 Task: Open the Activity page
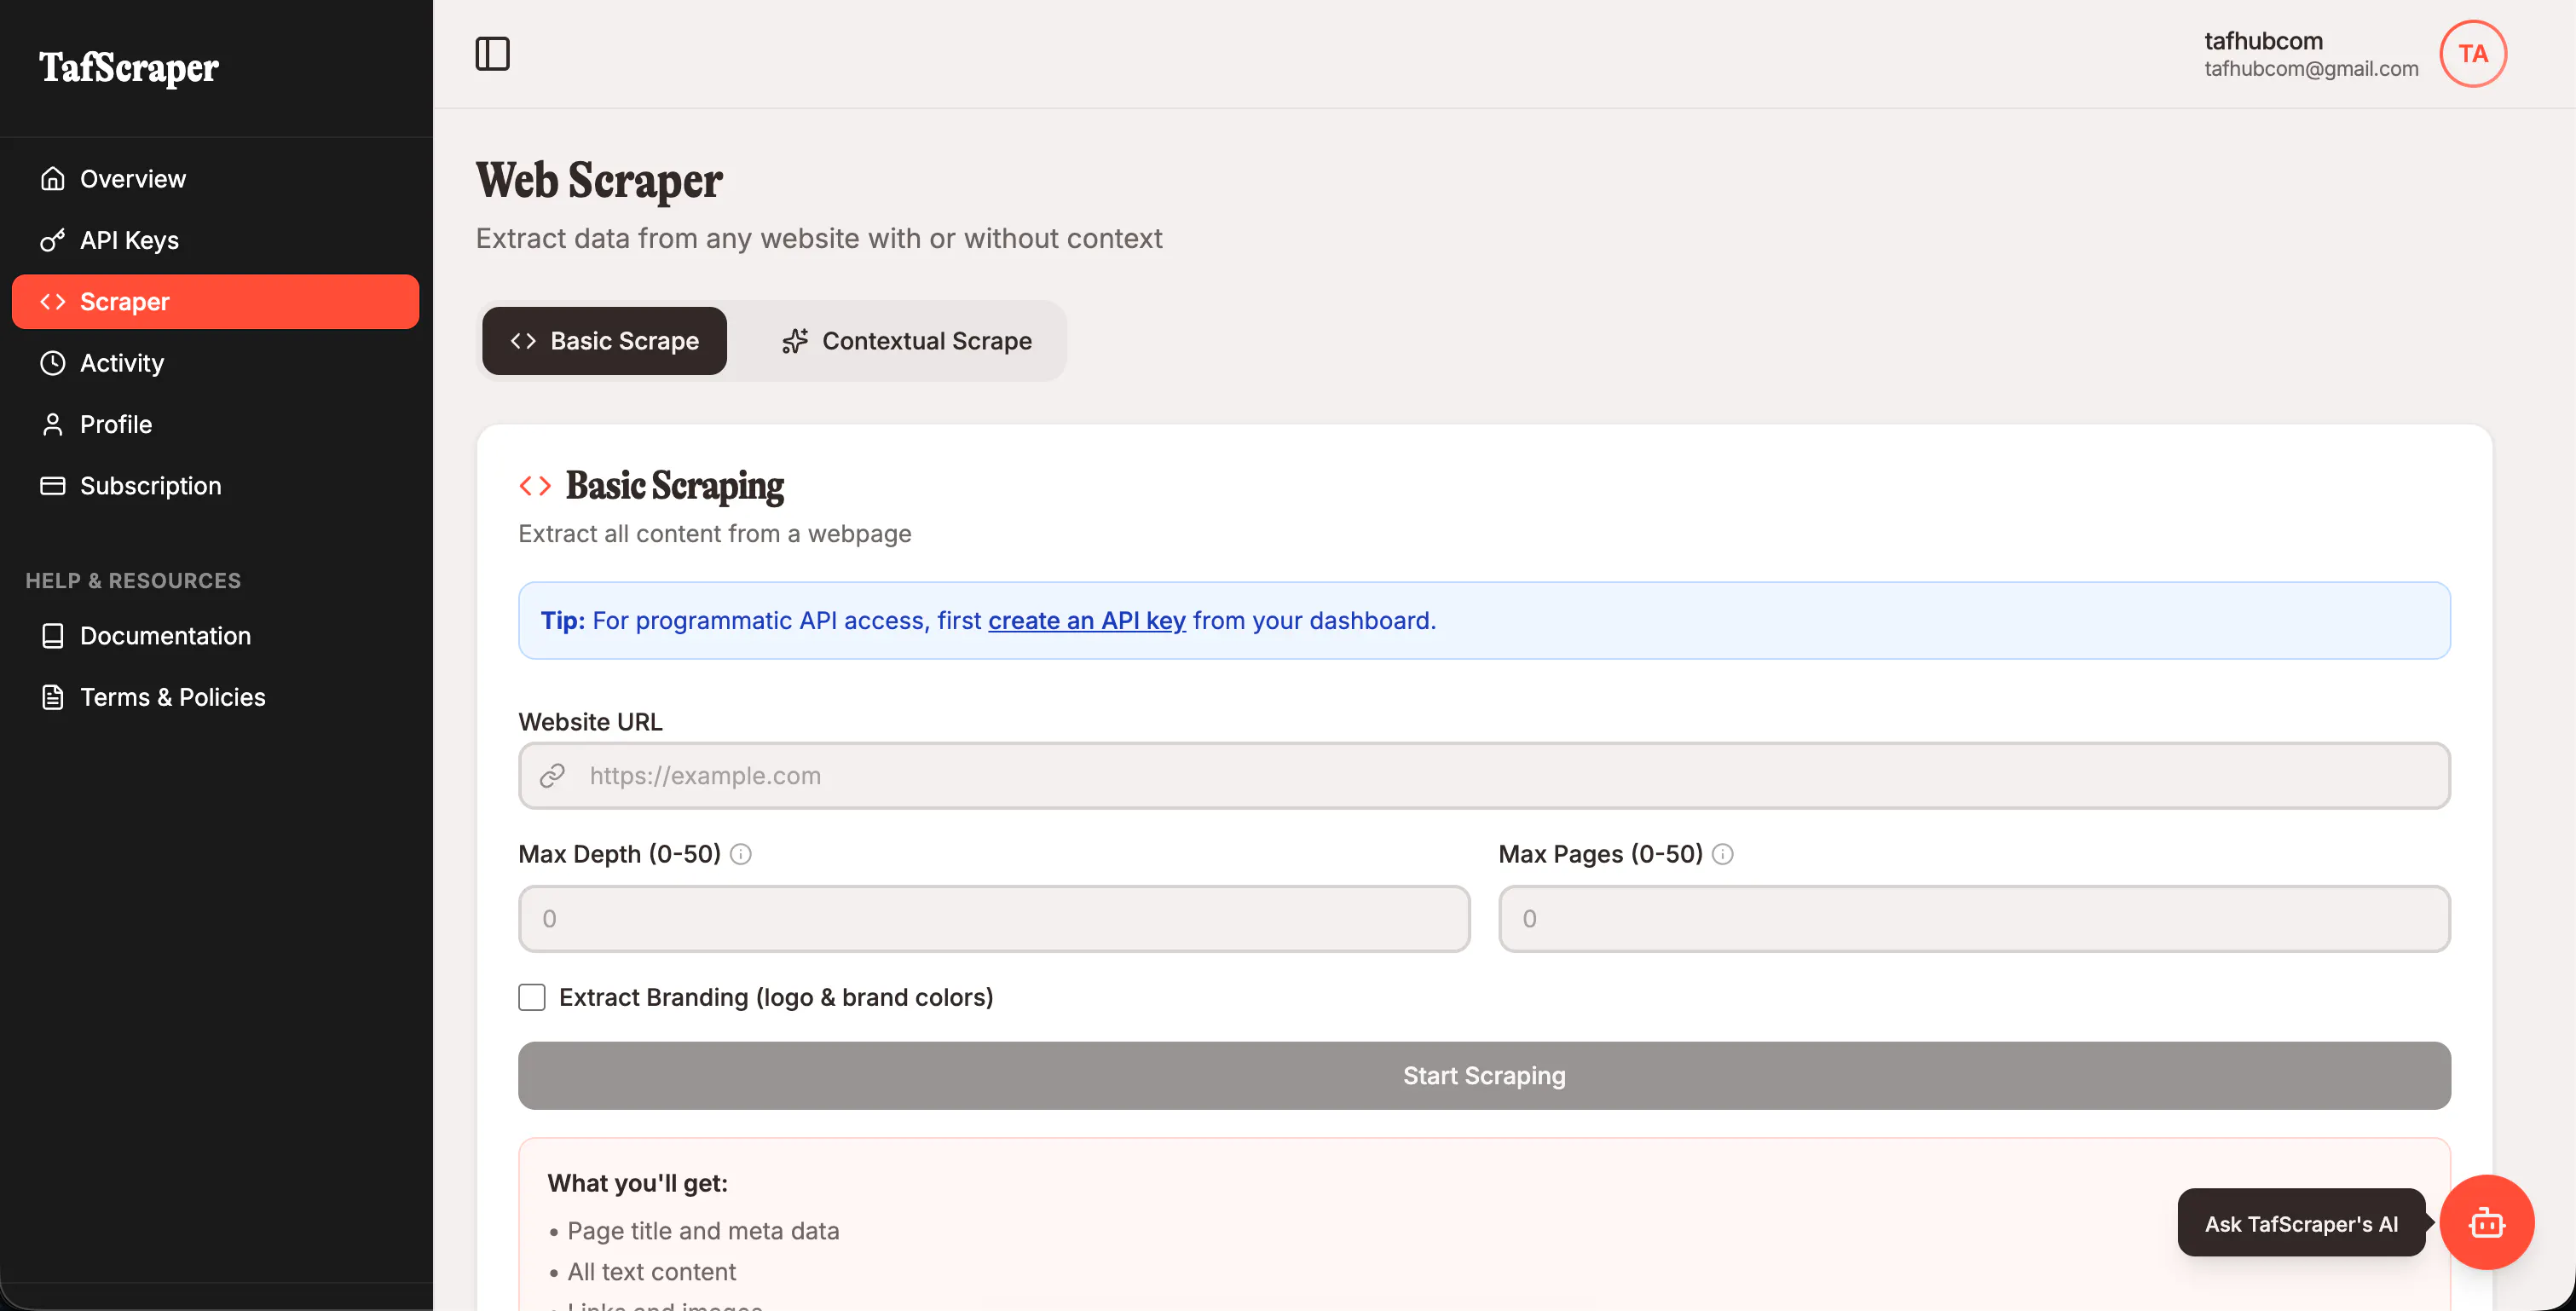point(215,363)
